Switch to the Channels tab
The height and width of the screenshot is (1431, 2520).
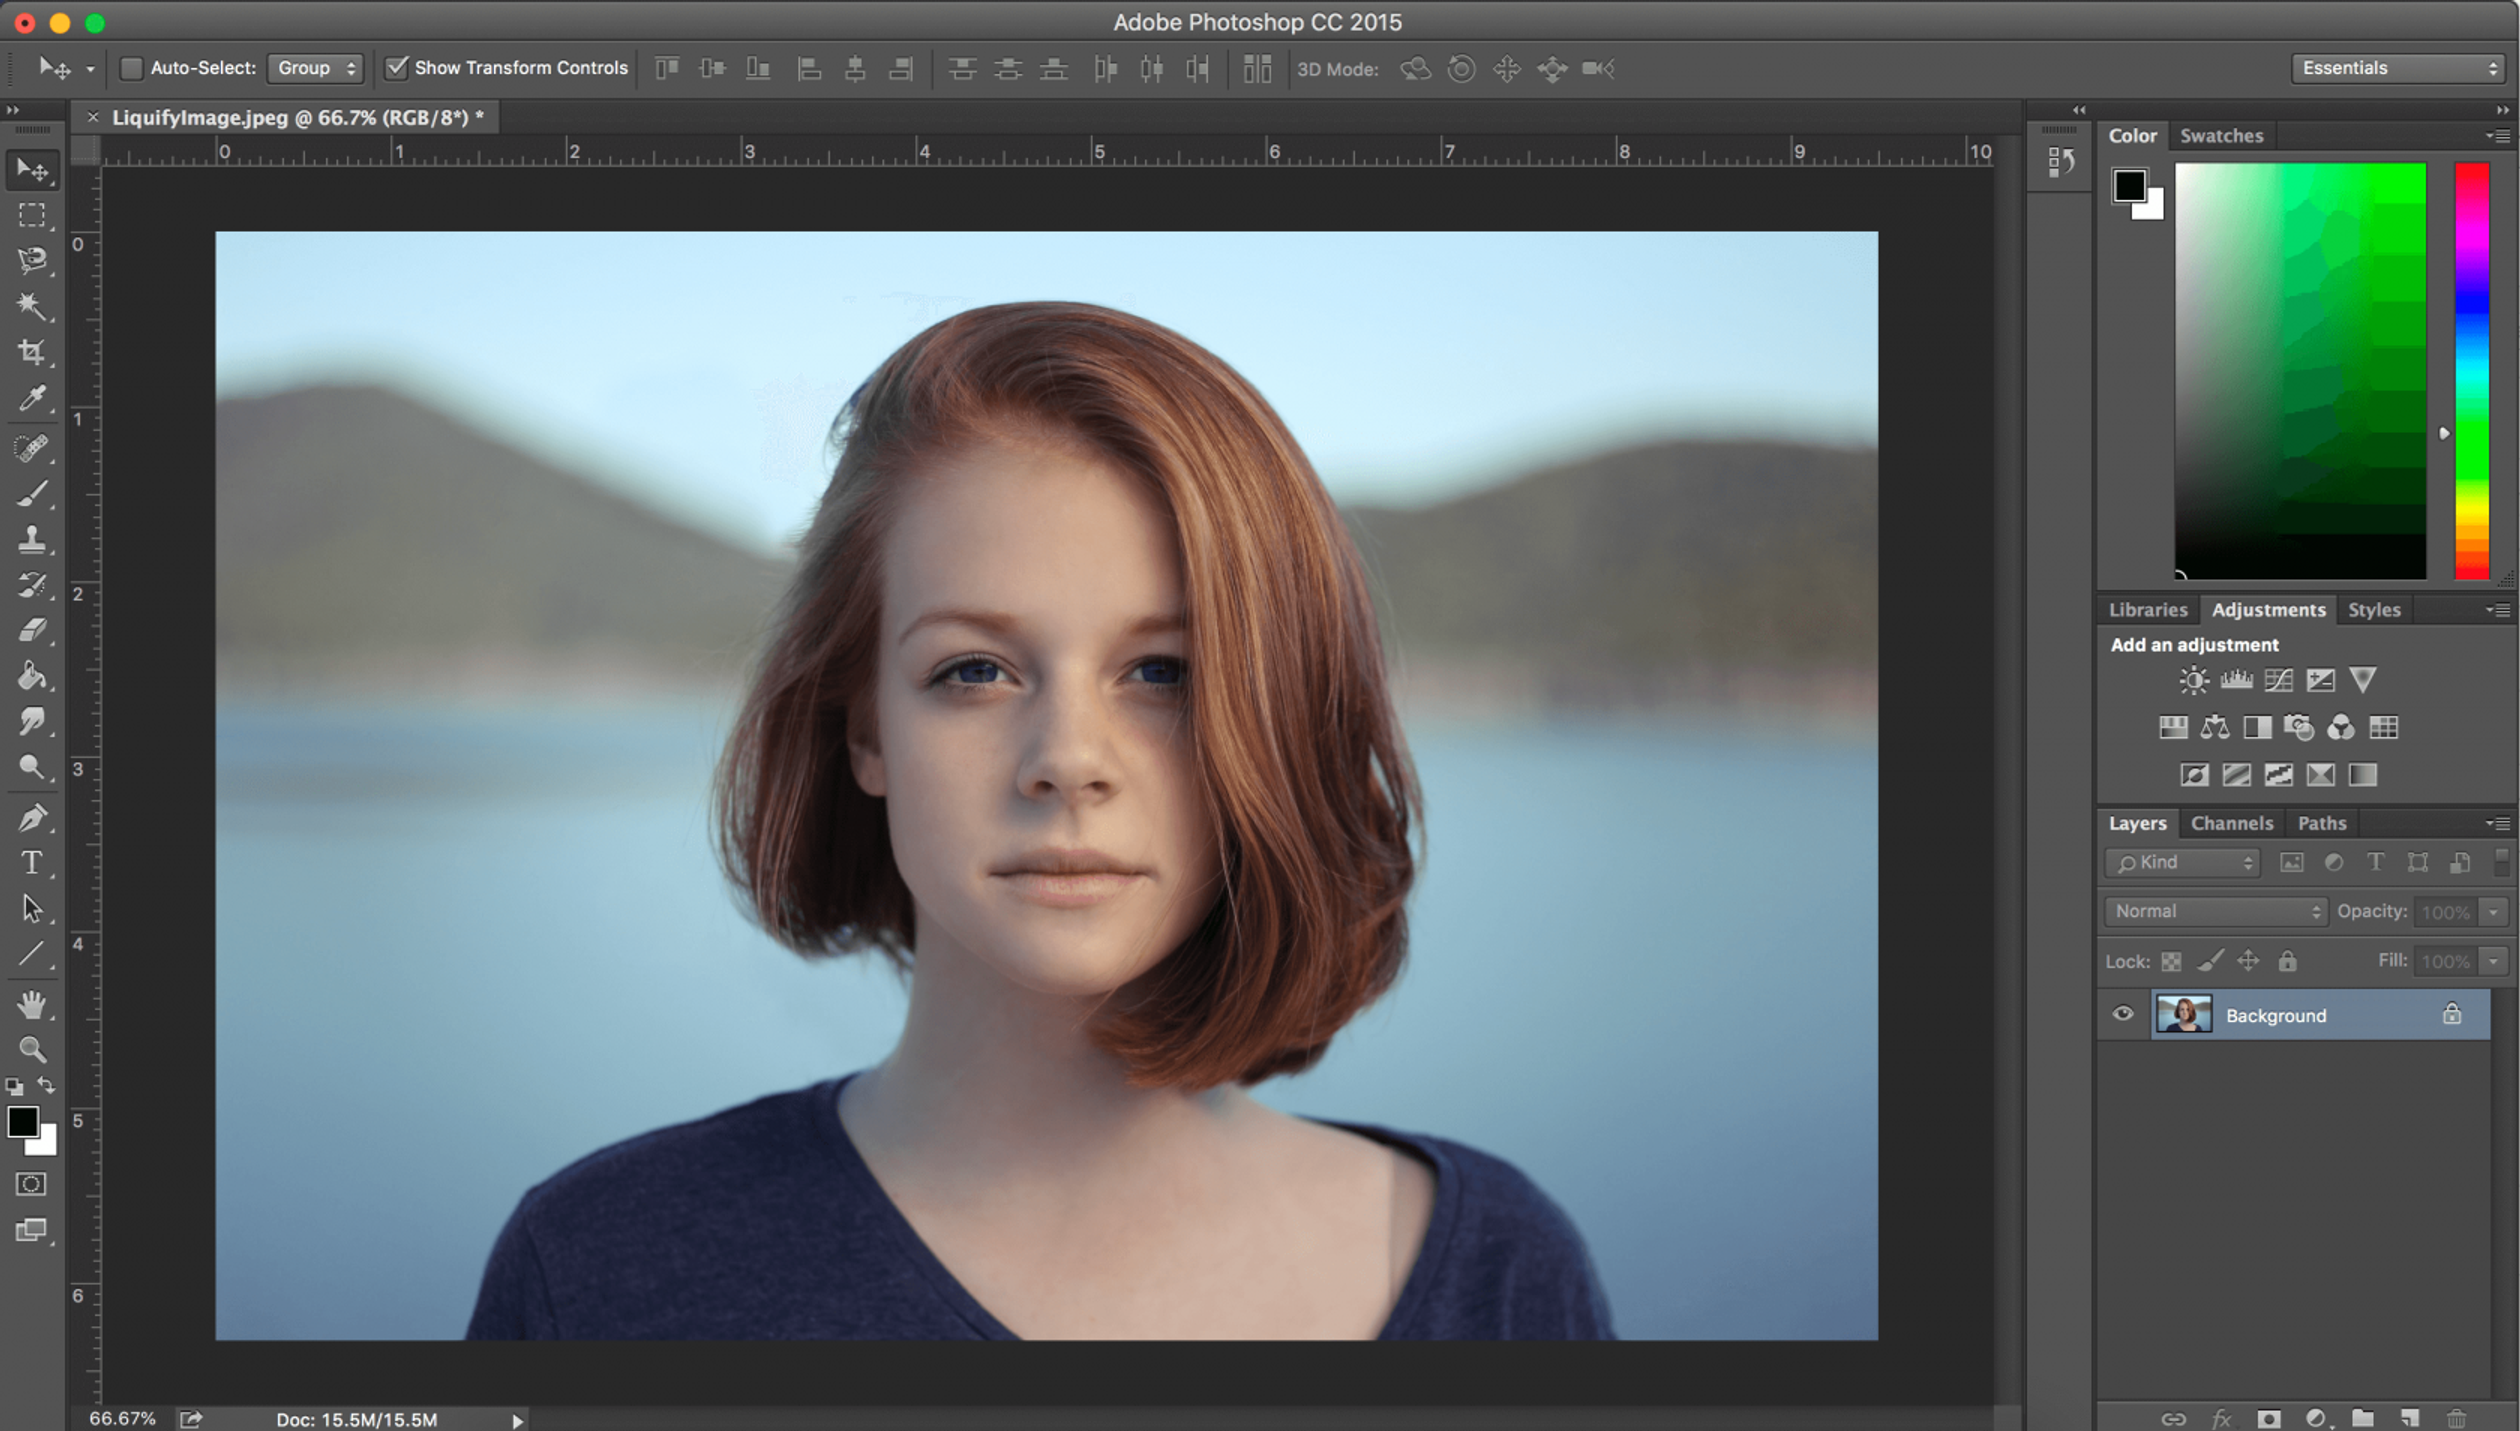[2231, 822]
